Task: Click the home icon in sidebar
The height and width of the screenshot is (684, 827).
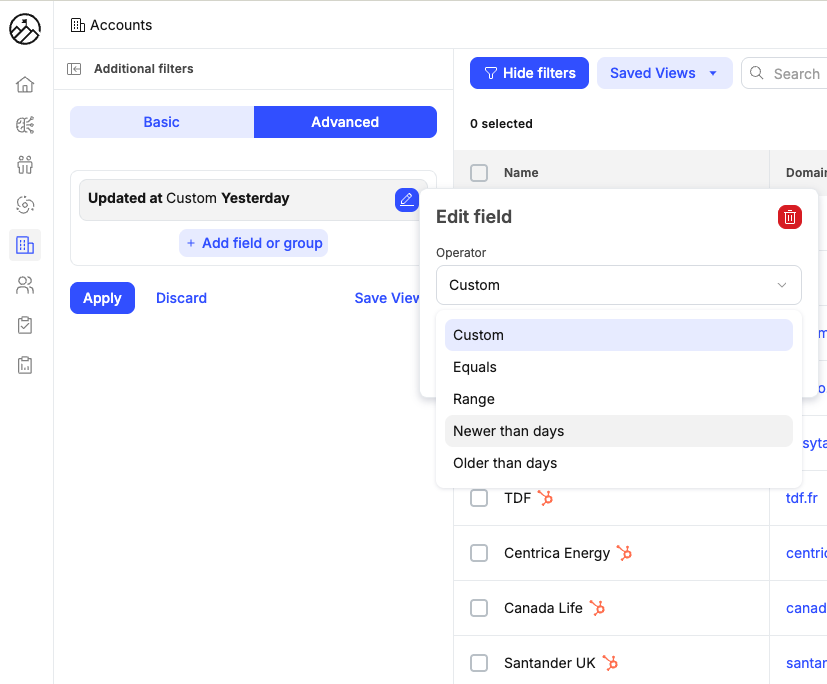Action: click(25, 85)
